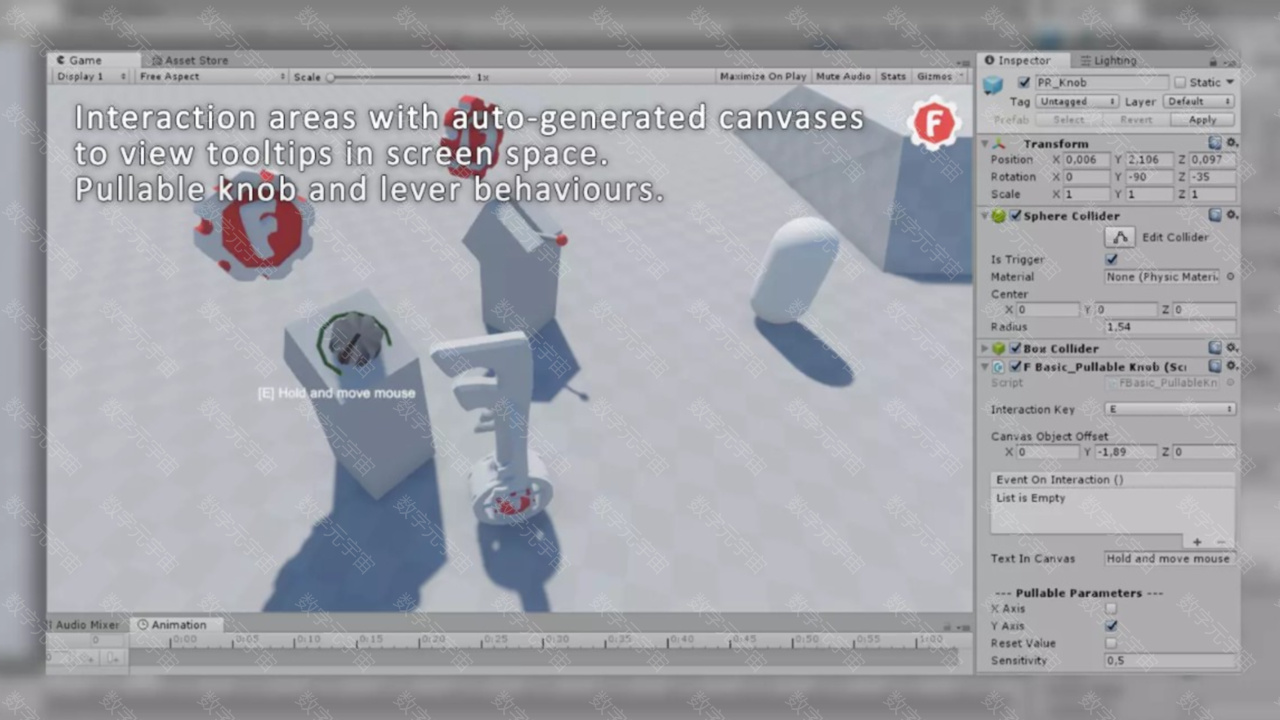Enable the X Axis checkbox
Image resolution: width=1280 pixels, height=720 pixels.
[1111, 608]
